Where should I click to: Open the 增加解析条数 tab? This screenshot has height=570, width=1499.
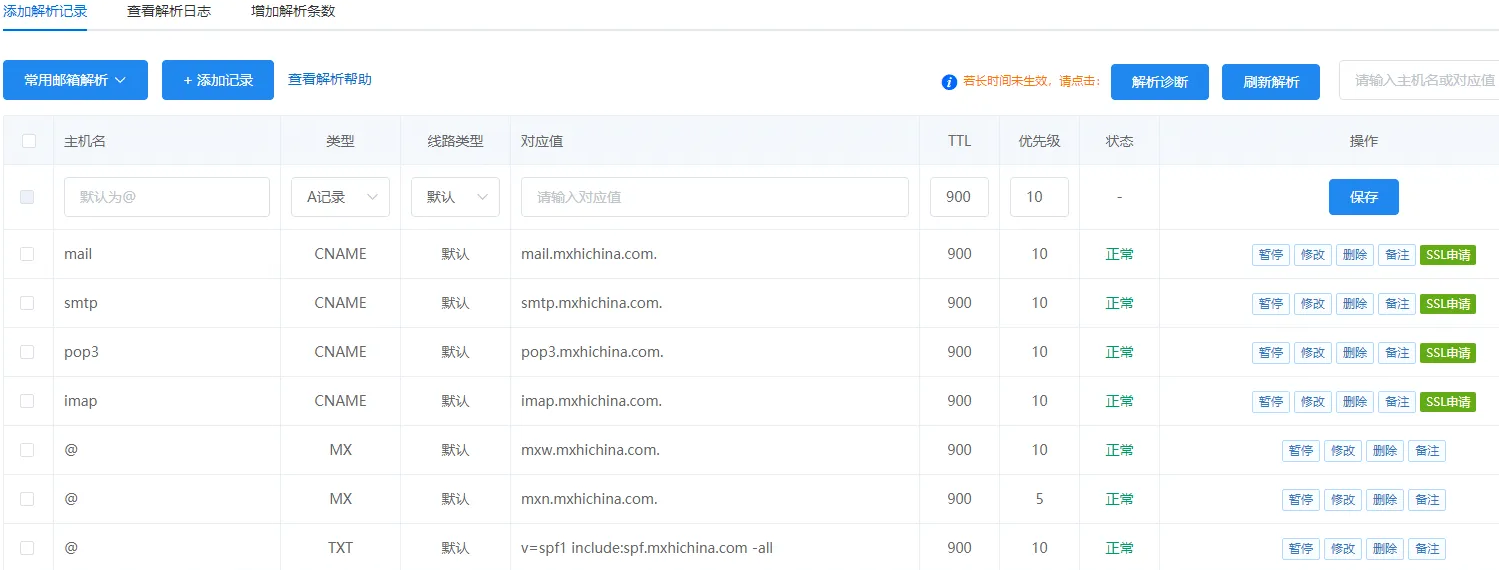[293, 12]
